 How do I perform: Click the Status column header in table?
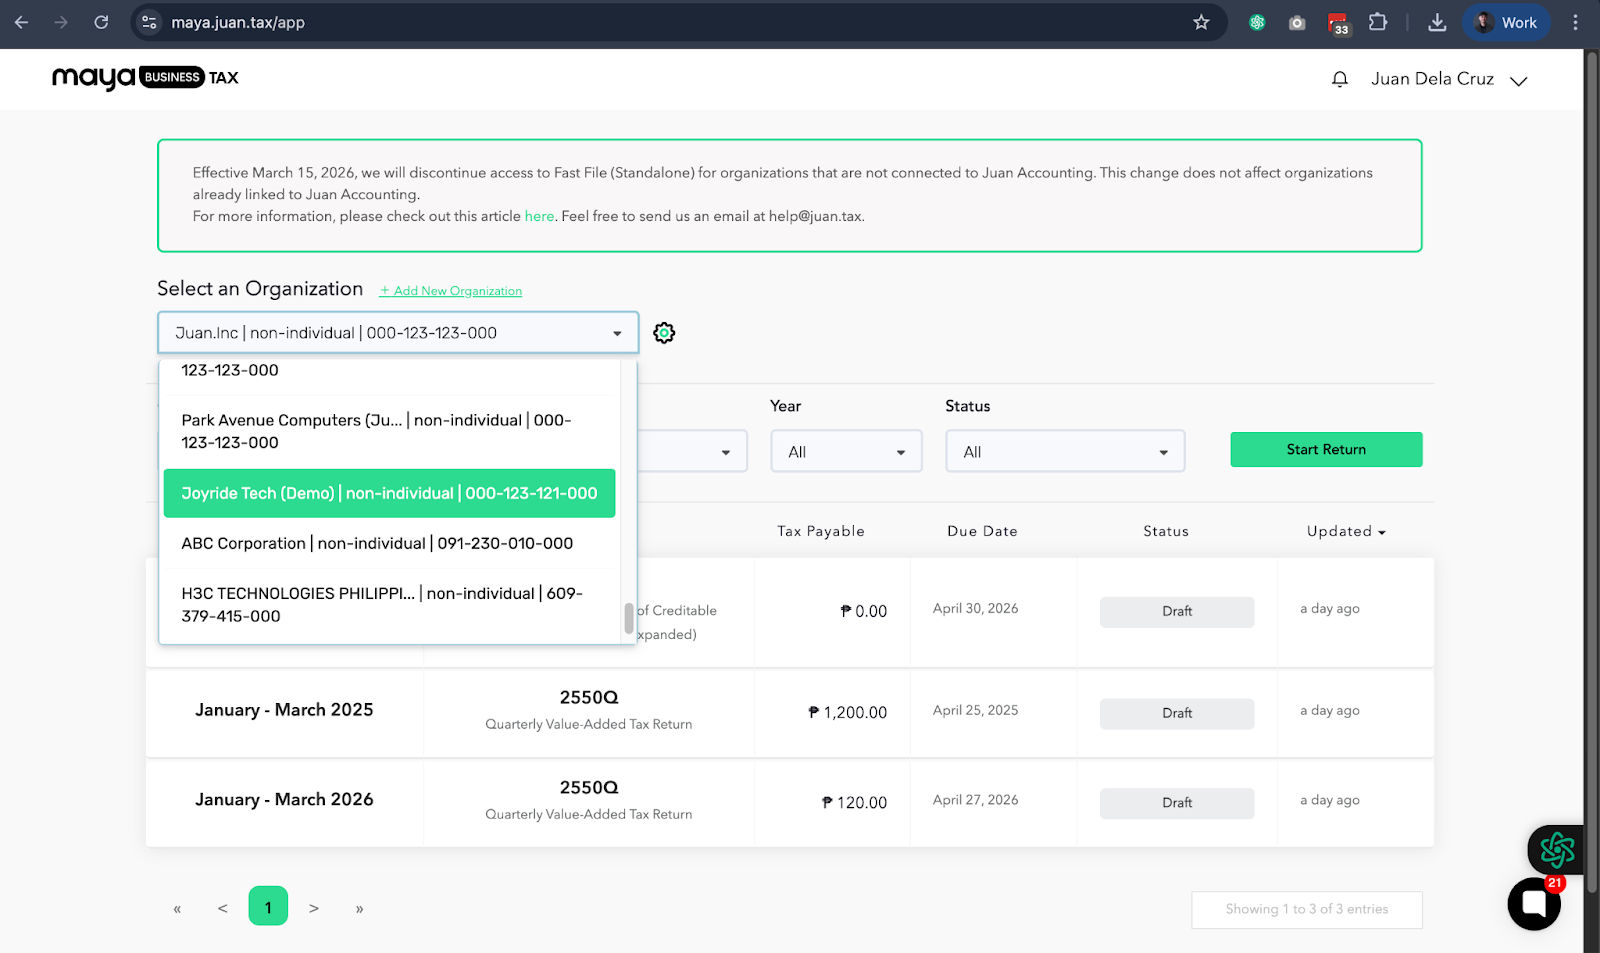click(x=1166, y=531)
